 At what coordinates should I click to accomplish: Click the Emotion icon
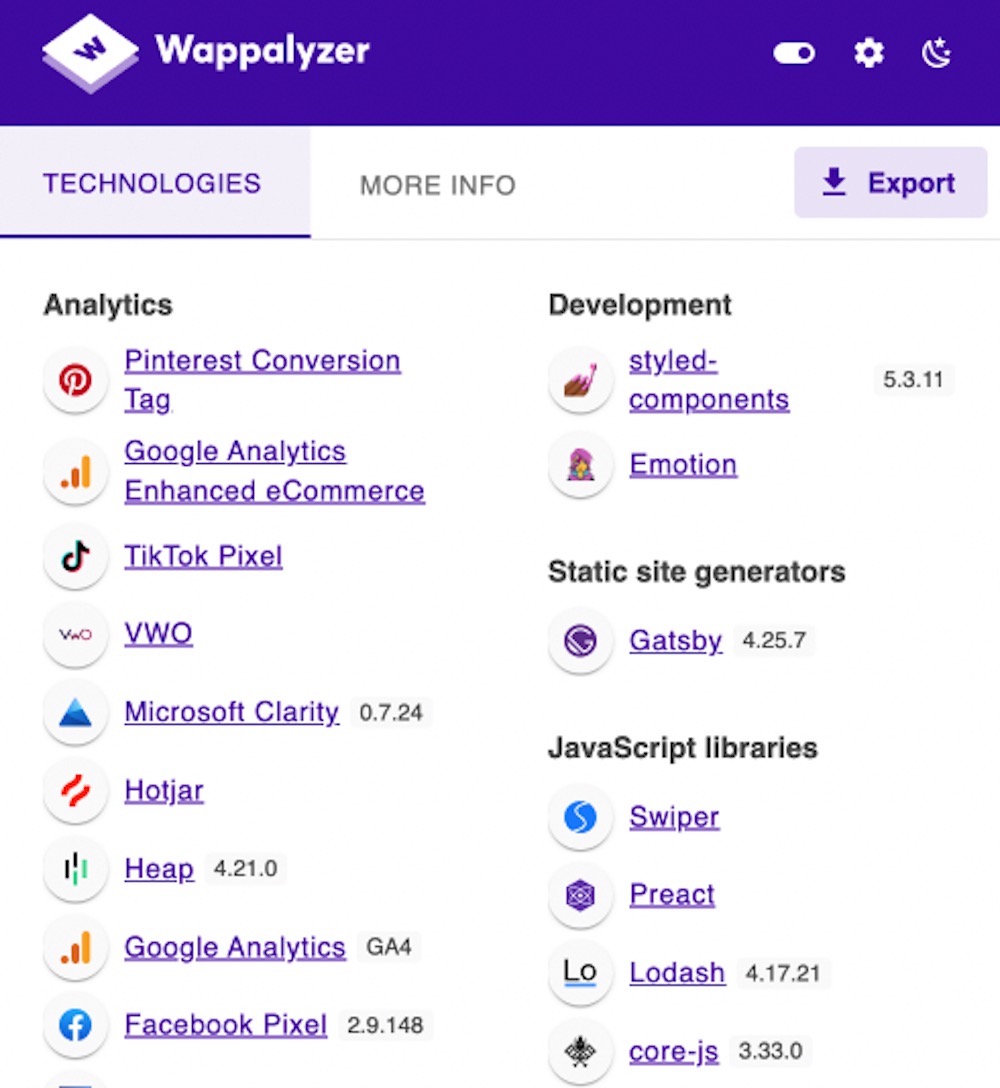581,465
